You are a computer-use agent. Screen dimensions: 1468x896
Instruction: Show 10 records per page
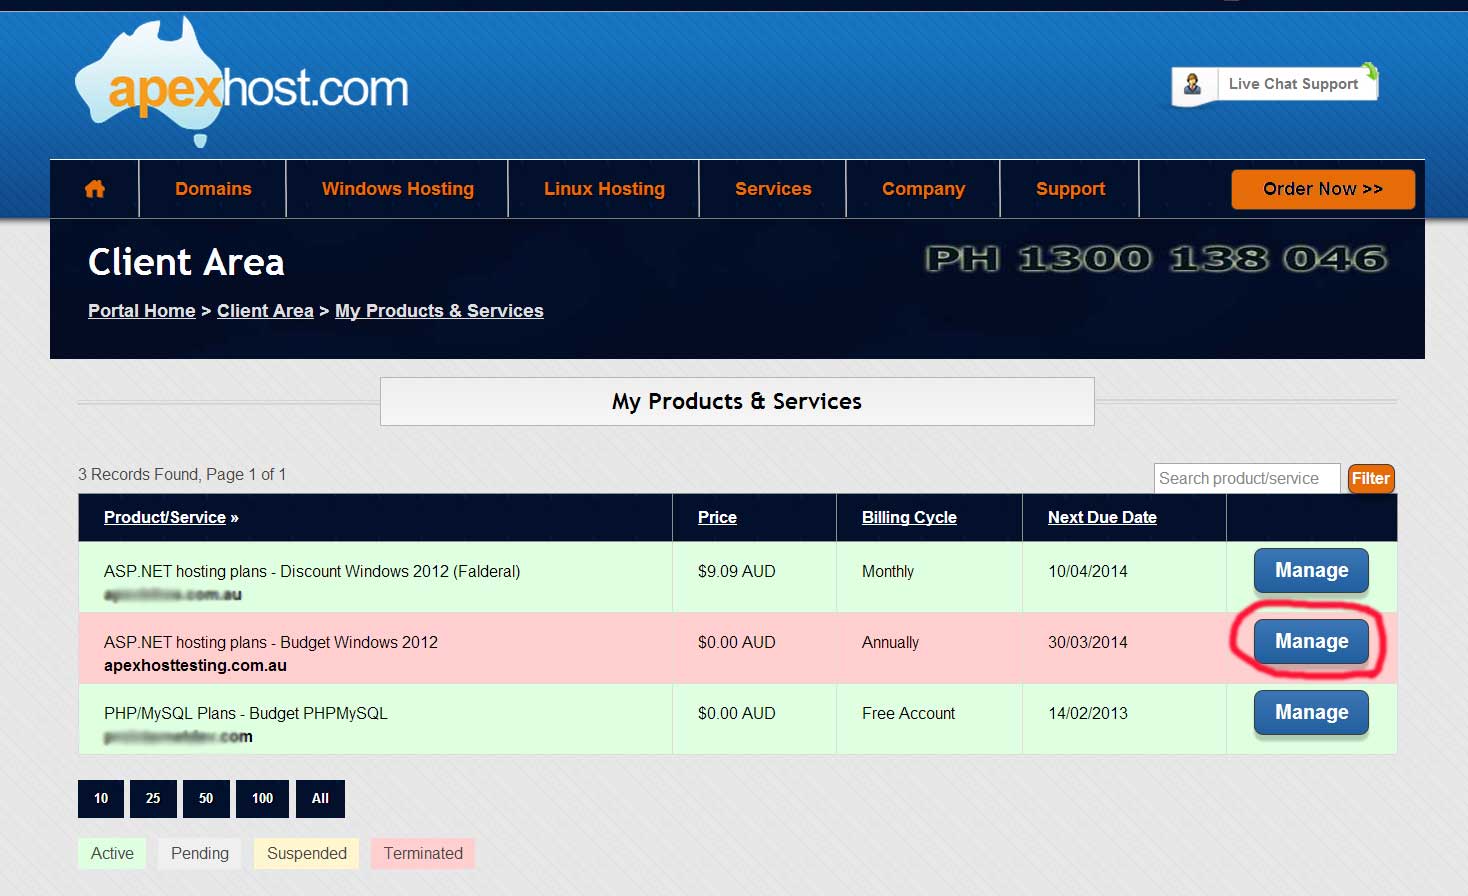coord(101,798)
